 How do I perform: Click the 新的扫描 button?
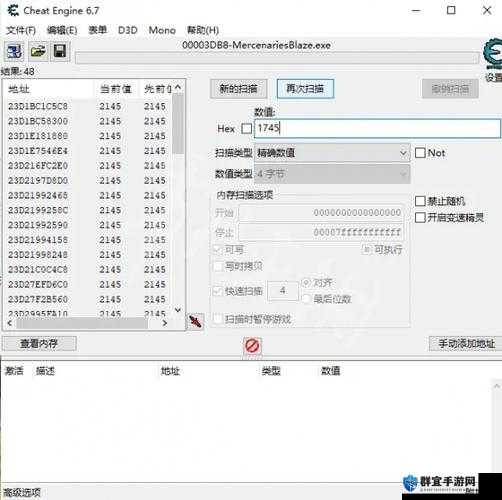(238, 89)
